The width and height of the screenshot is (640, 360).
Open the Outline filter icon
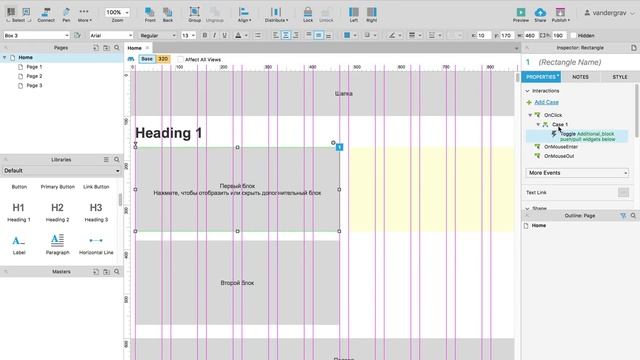click(623, 216)
